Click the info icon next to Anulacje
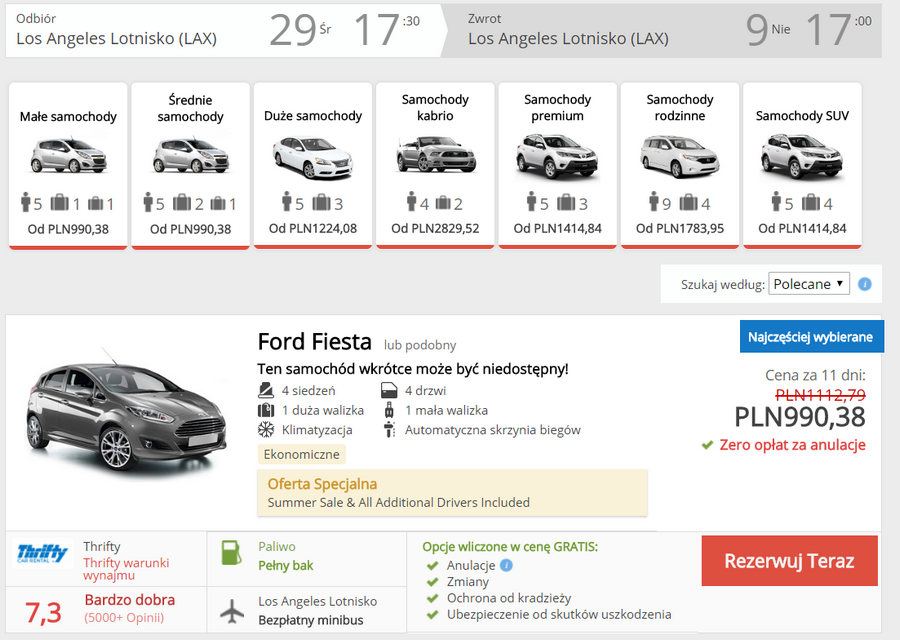The height and width of the screenshot is (640, 900). click(x=506, y=565)
